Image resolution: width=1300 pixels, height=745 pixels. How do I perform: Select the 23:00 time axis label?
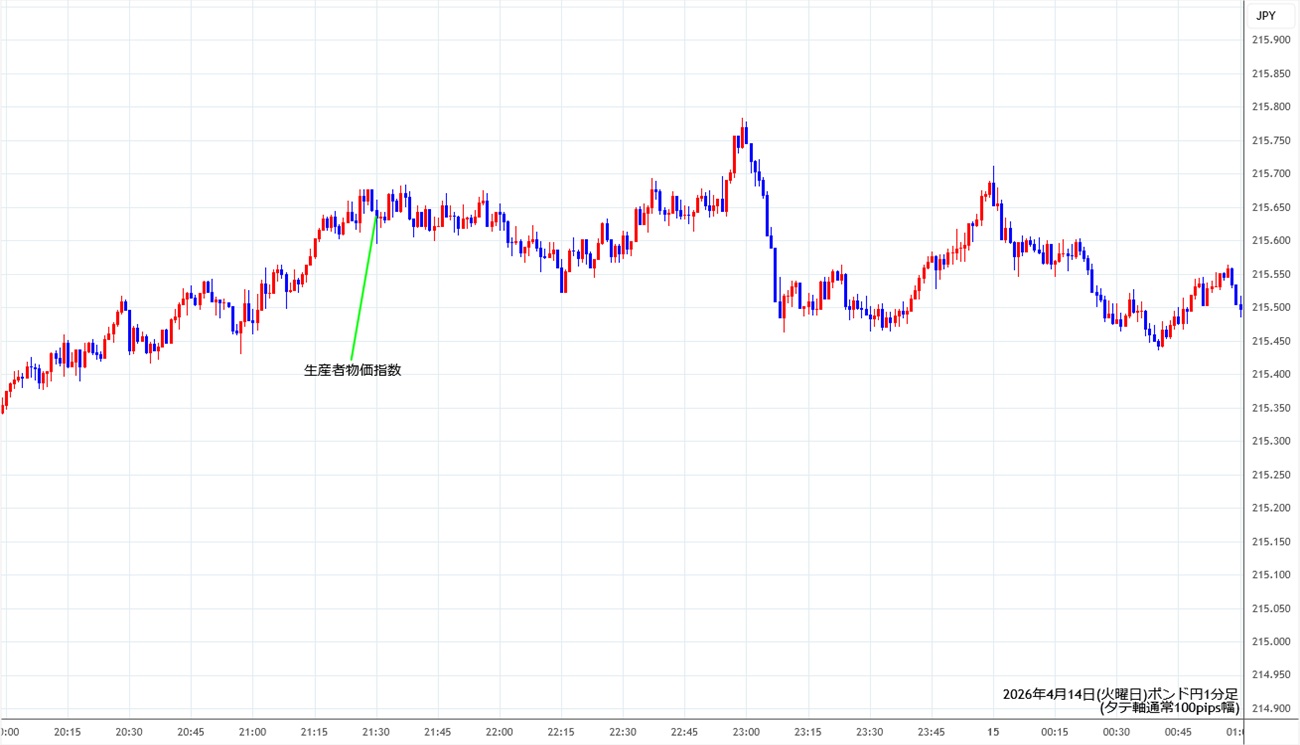click(747, 731)
